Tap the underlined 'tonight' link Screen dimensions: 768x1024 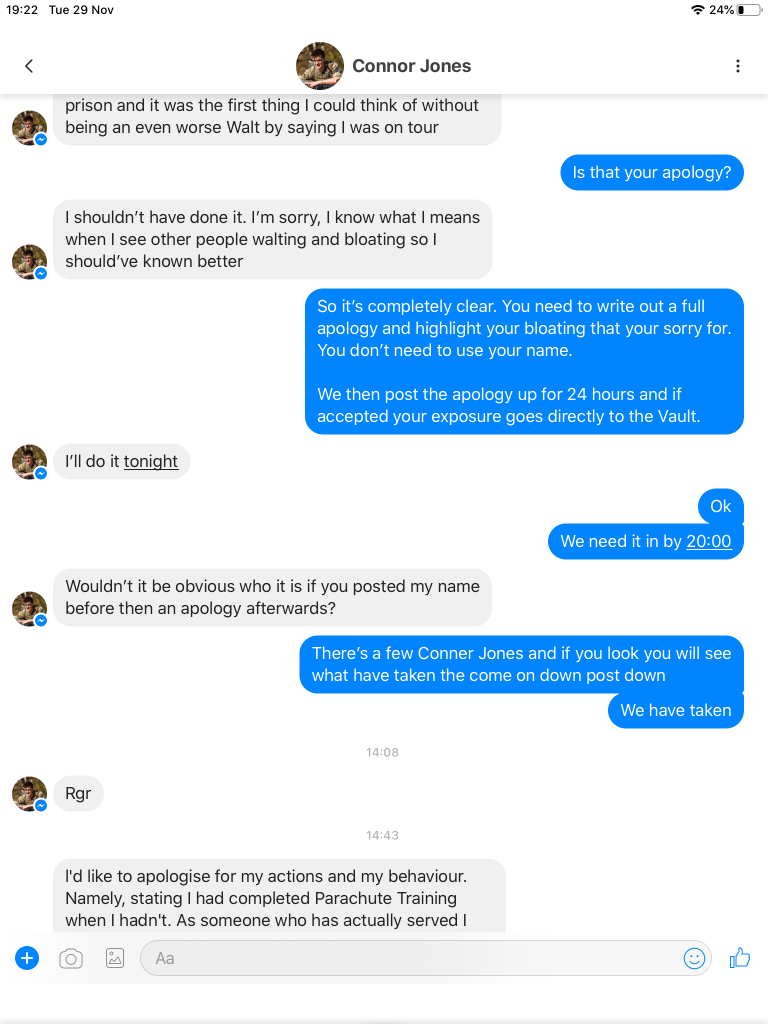[x=151, y=461]
